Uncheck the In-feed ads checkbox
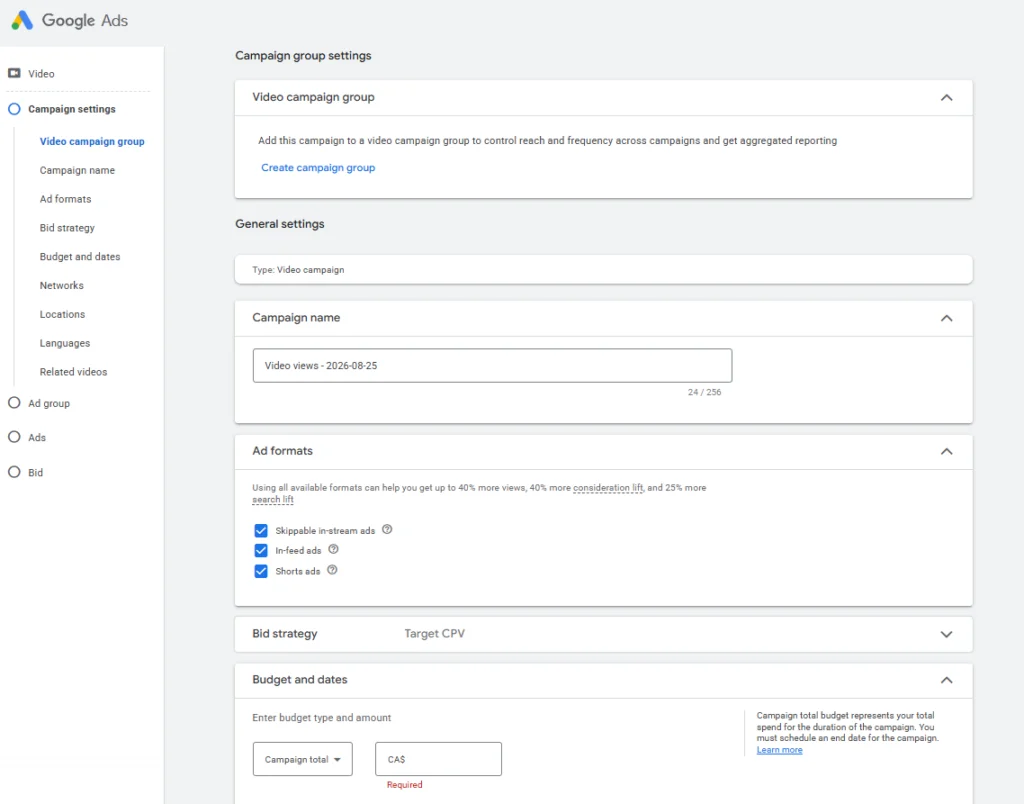The image size is (1024, 804). (x=261, y=551)
